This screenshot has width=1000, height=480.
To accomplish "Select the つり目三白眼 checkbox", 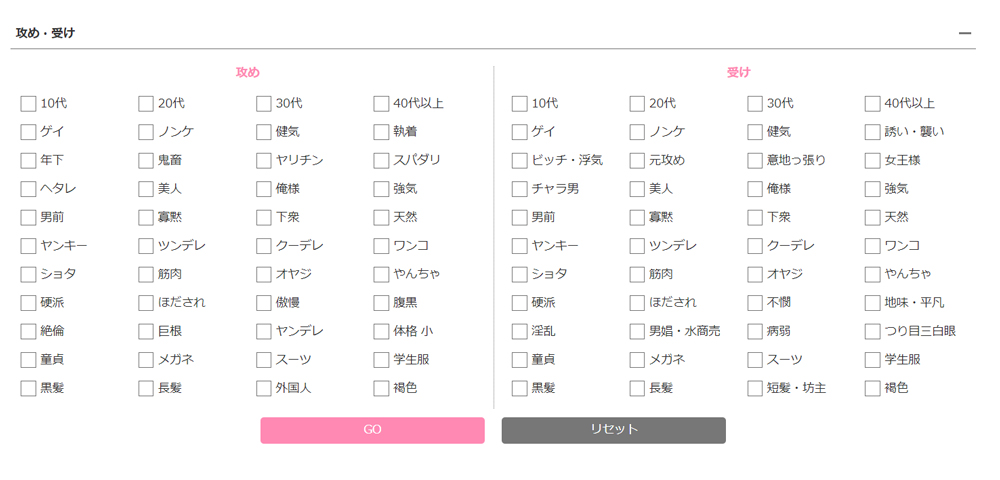I will [873, 331].
